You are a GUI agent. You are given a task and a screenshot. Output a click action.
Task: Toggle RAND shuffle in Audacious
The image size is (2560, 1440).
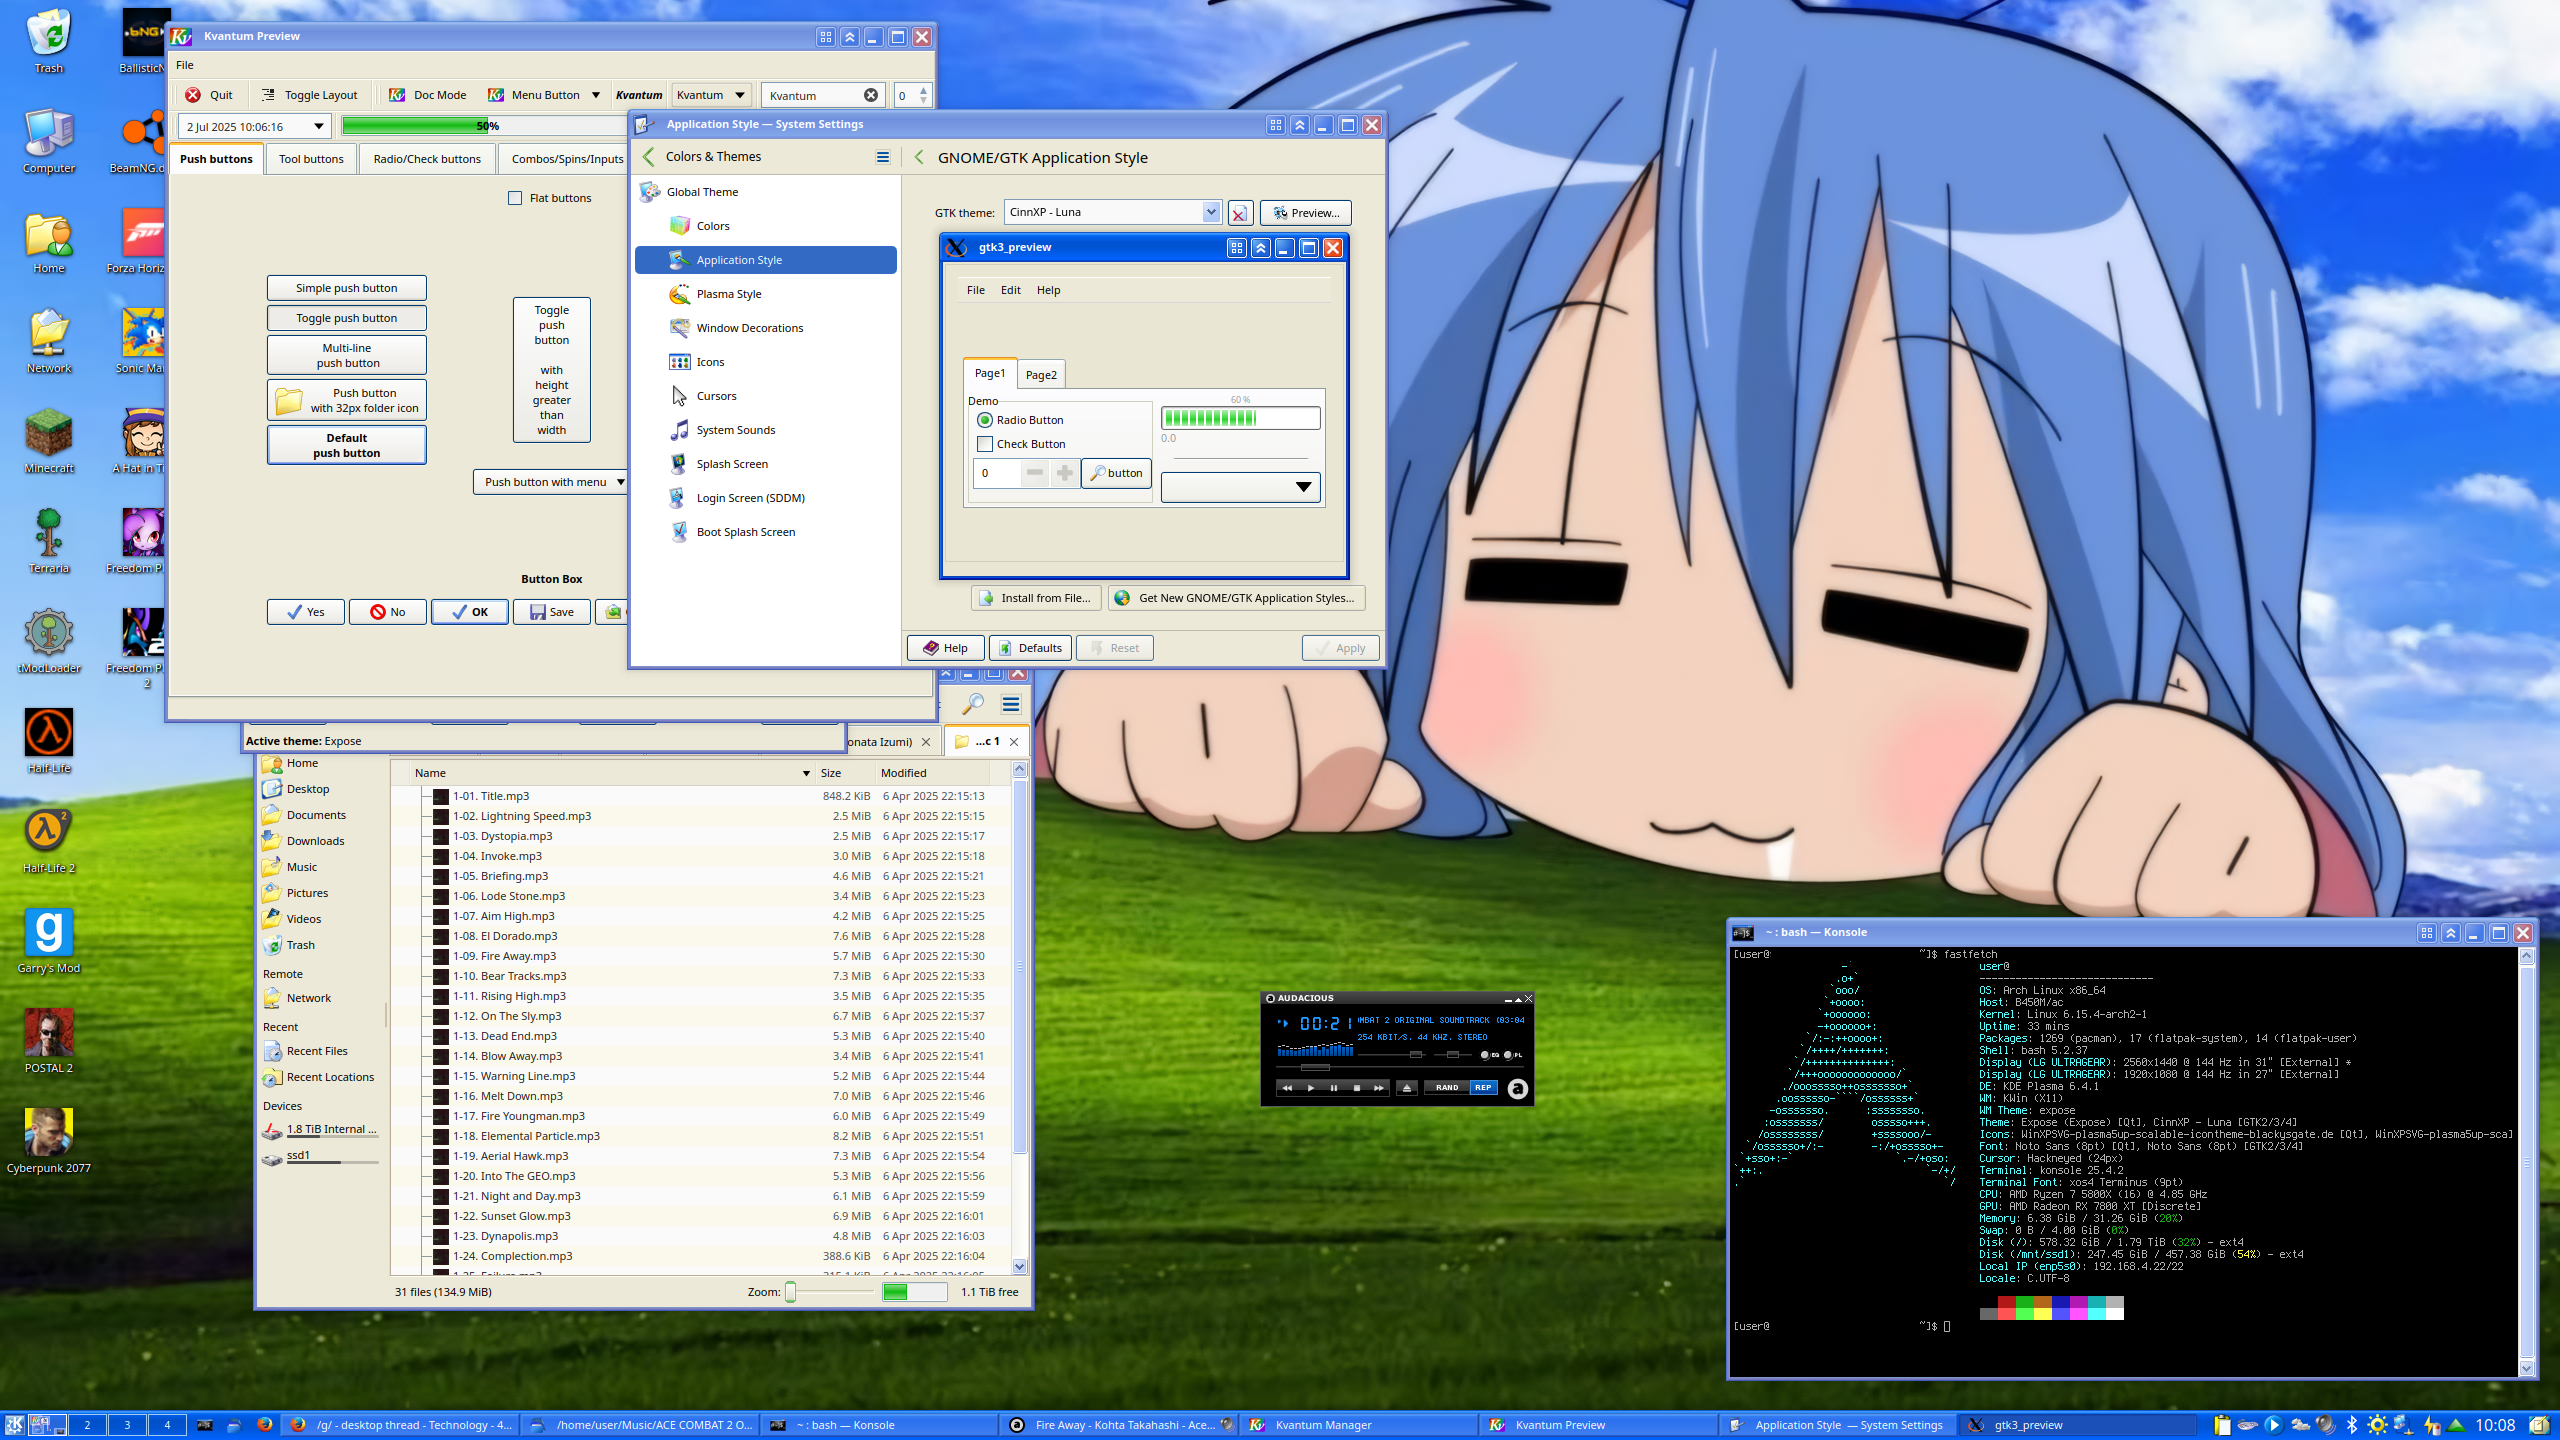(x=1447, y=1088)
